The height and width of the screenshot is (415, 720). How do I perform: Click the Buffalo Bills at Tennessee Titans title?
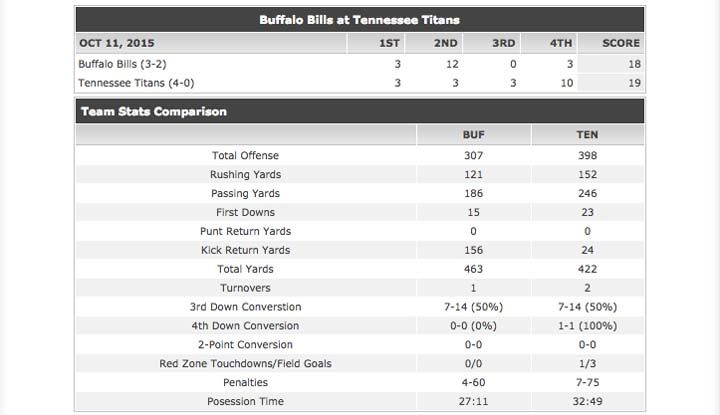[359, 20]
